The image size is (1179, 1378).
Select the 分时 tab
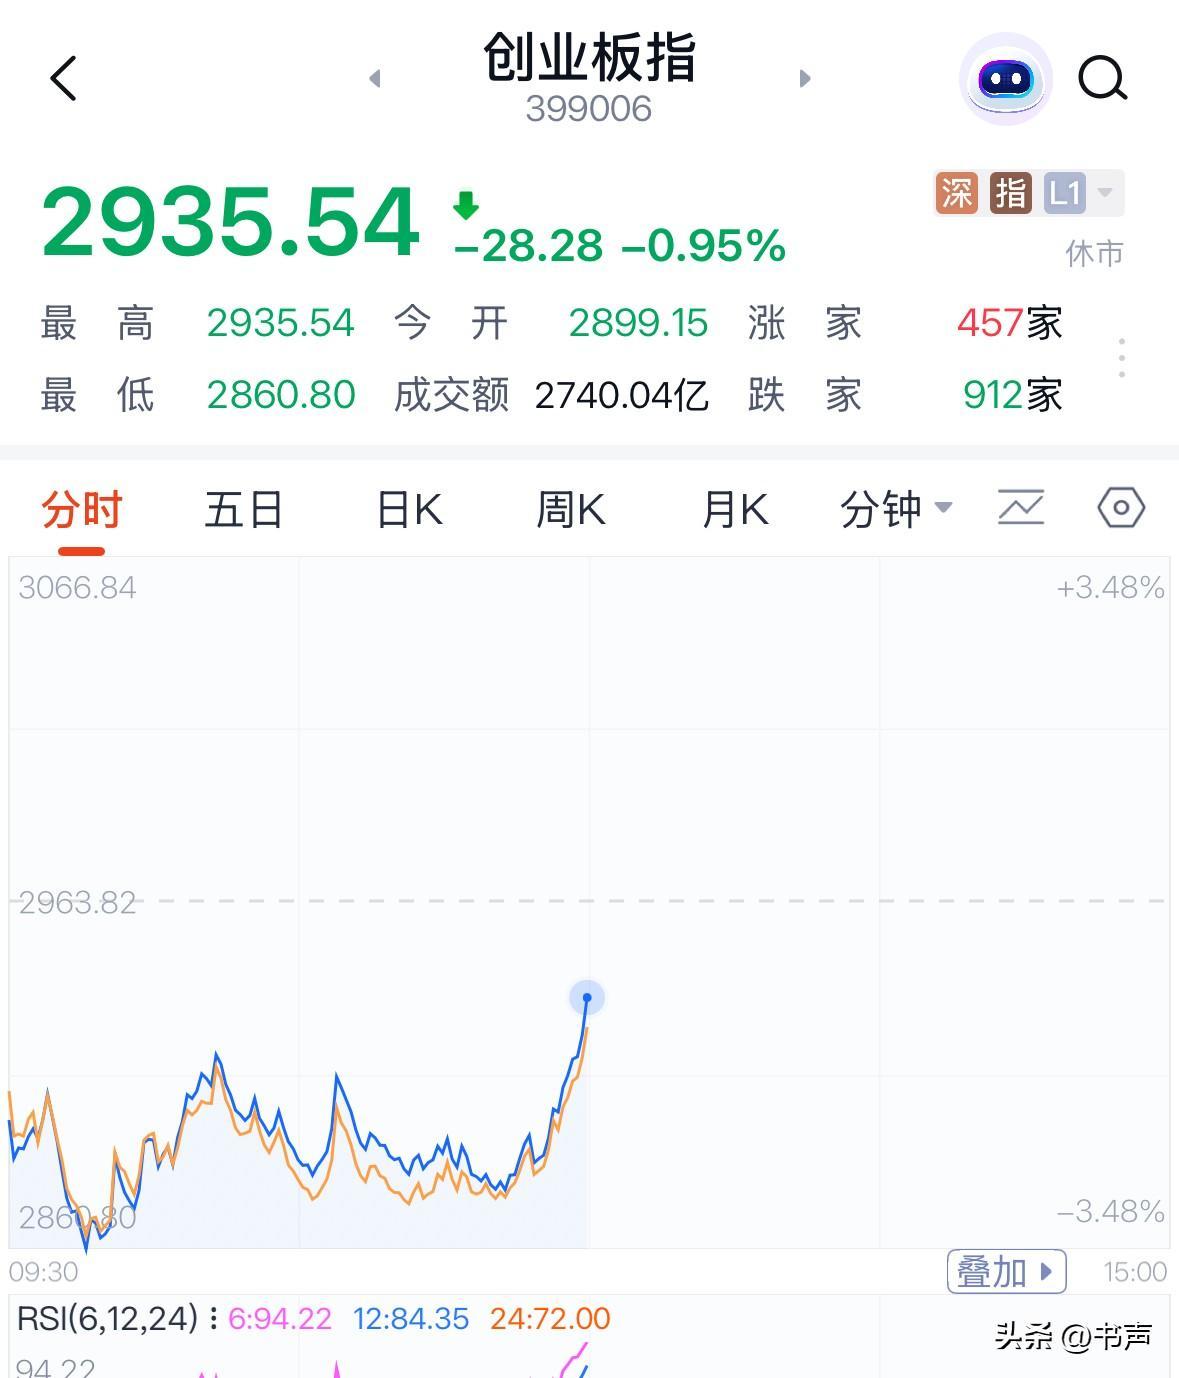pos(81,509)
